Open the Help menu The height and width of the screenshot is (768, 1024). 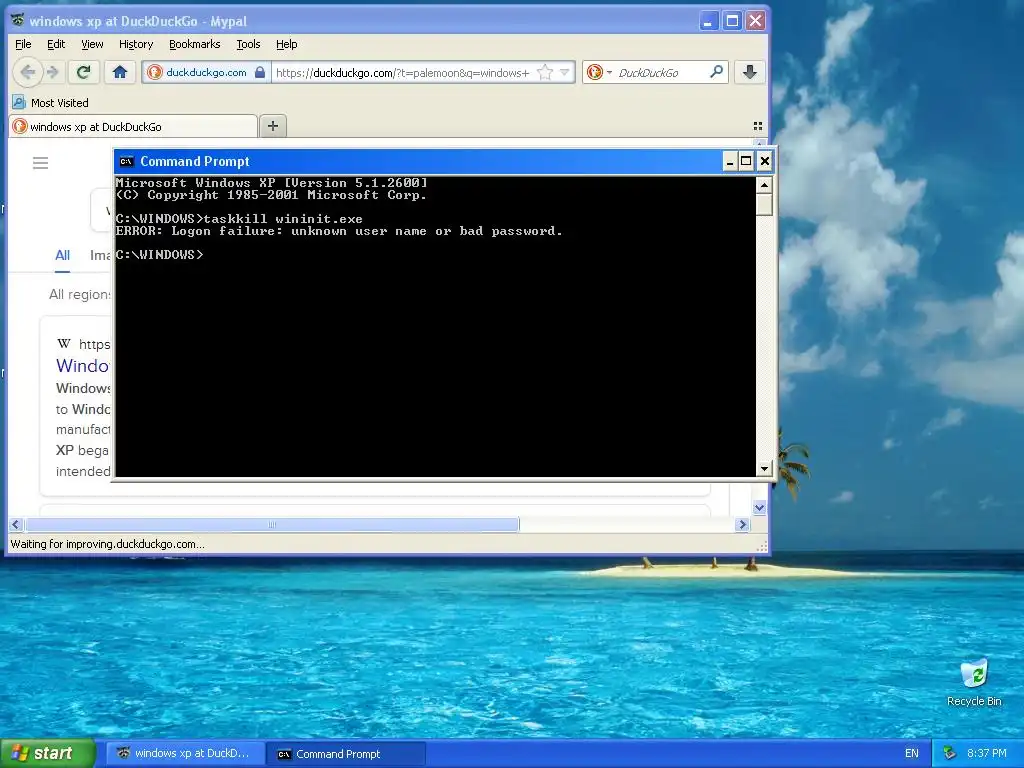pos(286,44)
